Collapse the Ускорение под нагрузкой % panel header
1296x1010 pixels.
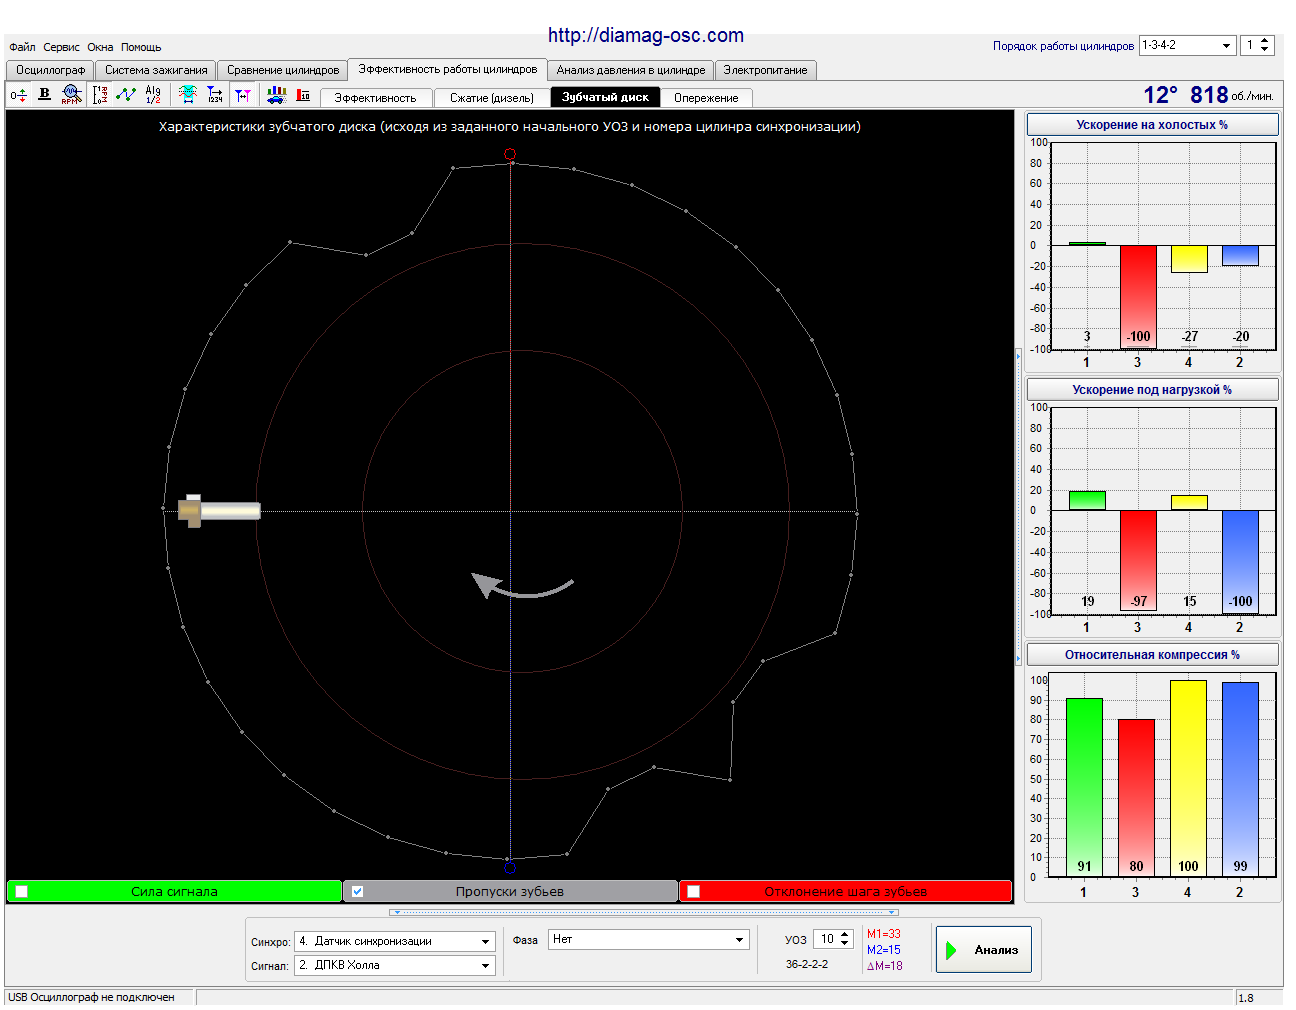1152,390
